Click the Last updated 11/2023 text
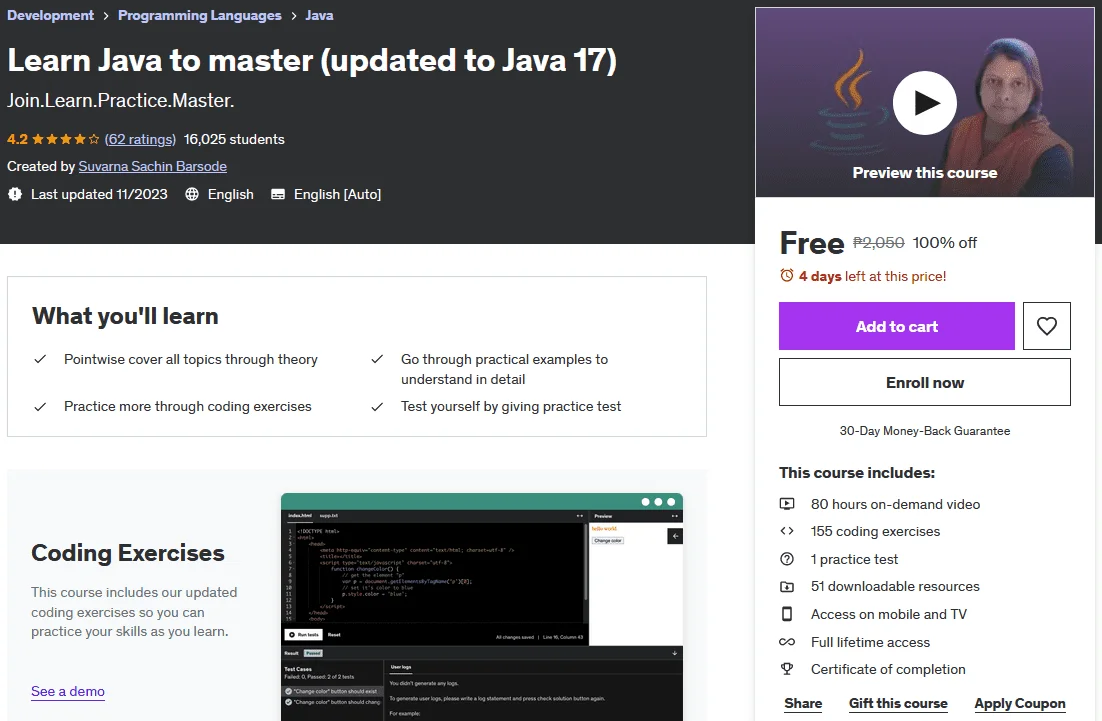This screenshot has height=721, width=1102. coord(99,194)
